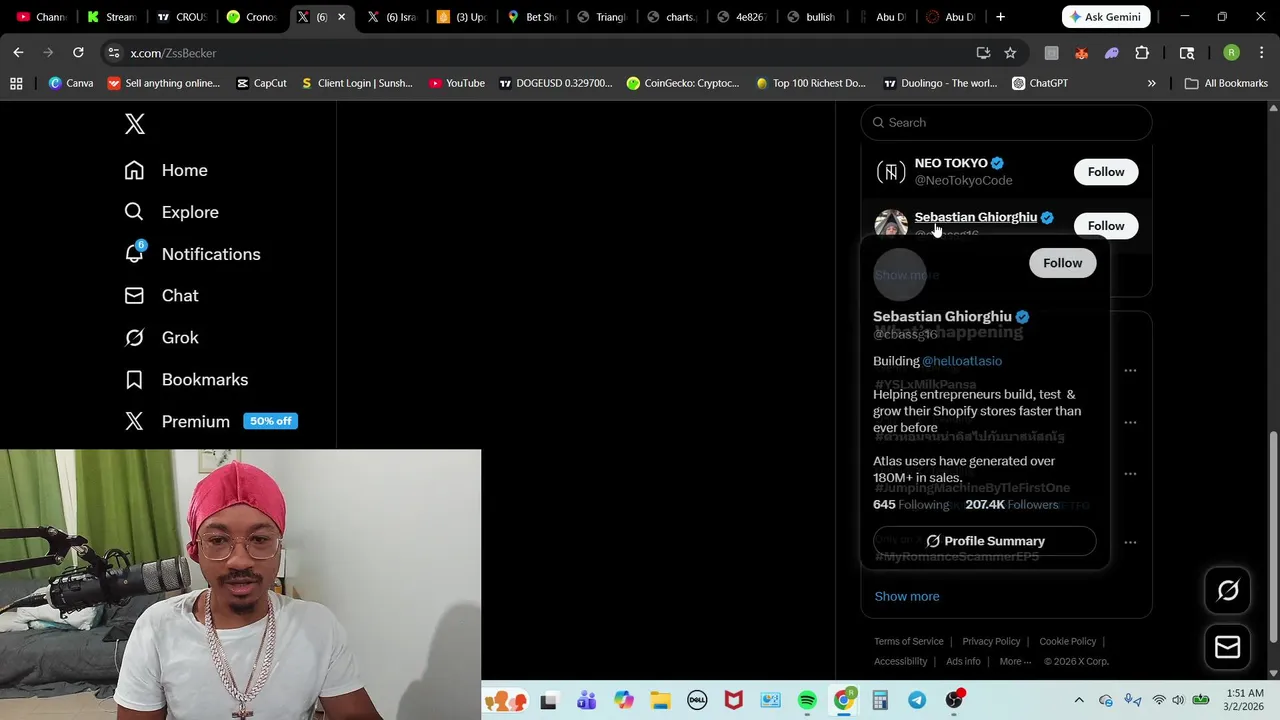Image resolution: width=1280 pixels, height=720 pixels.
Task: Open the NEO TOKYO profile avatar
Action: [891, 172]
